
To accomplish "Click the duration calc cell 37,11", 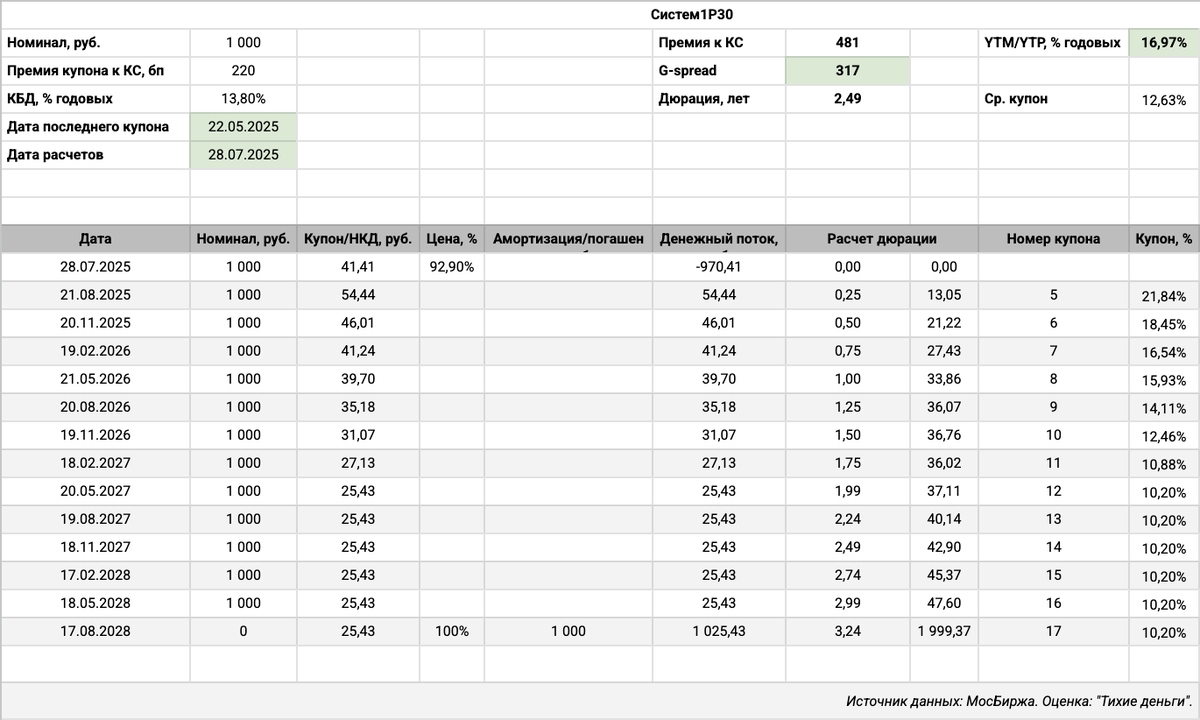I will tap(943, 491).
